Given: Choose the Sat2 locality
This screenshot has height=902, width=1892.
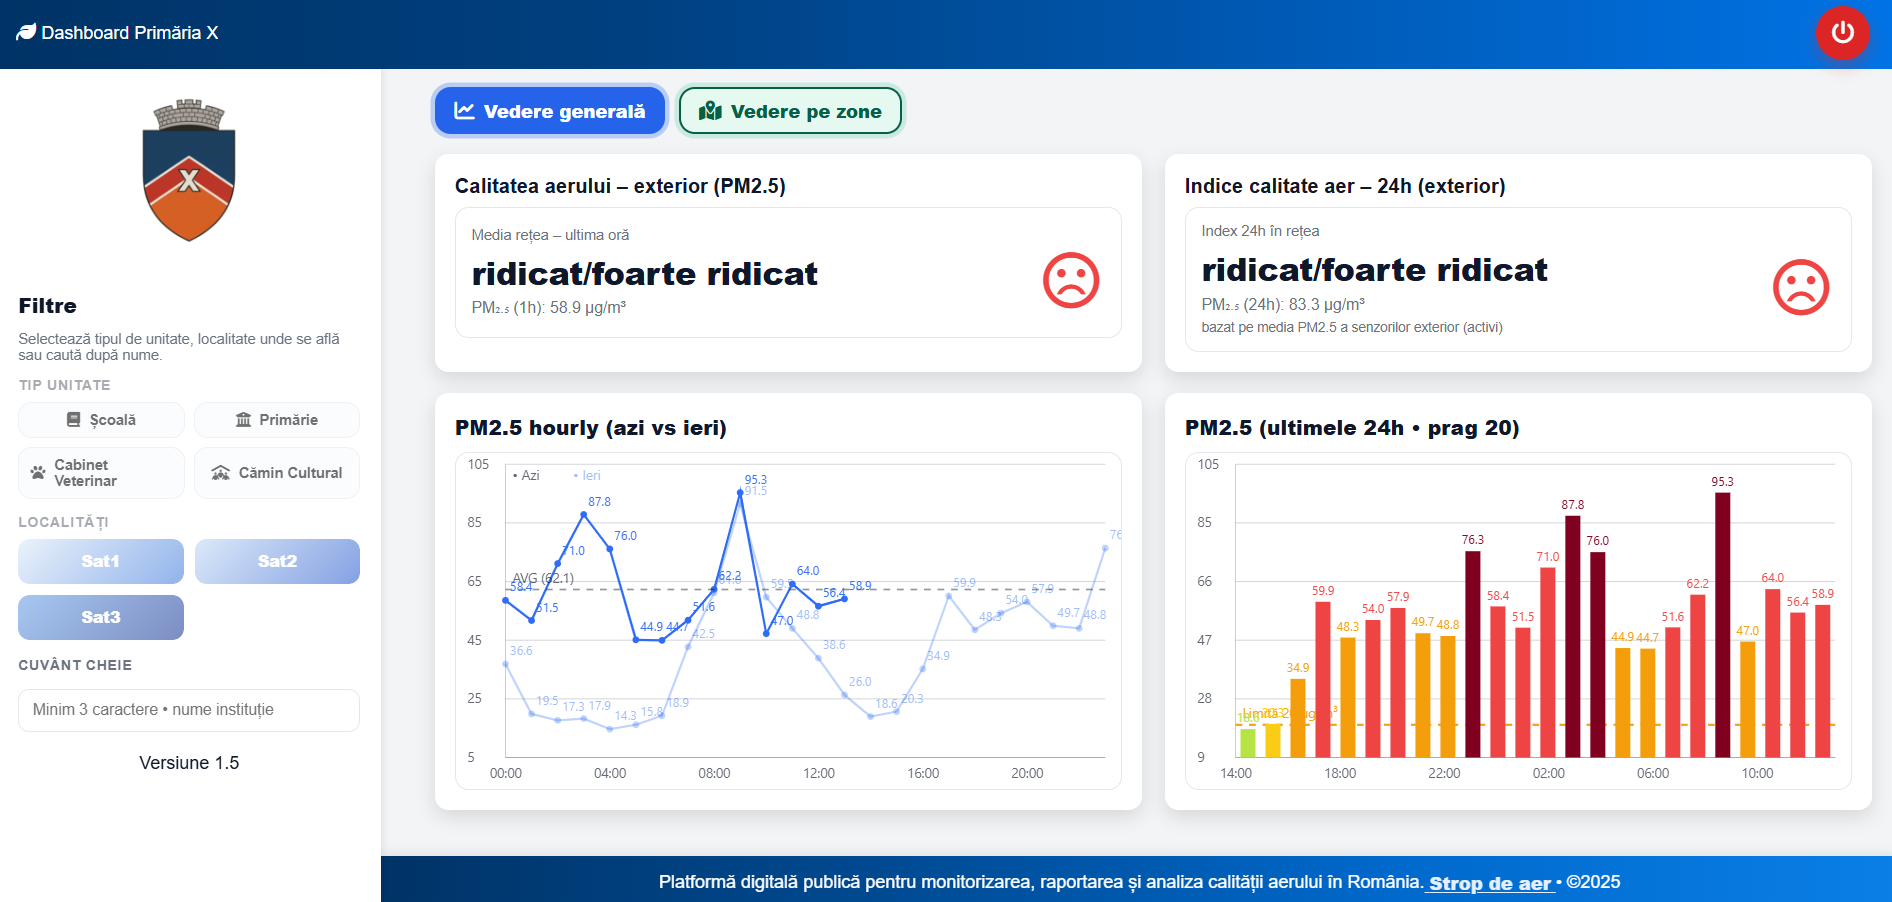Looking at the screenshot, I should click(277, 561).
